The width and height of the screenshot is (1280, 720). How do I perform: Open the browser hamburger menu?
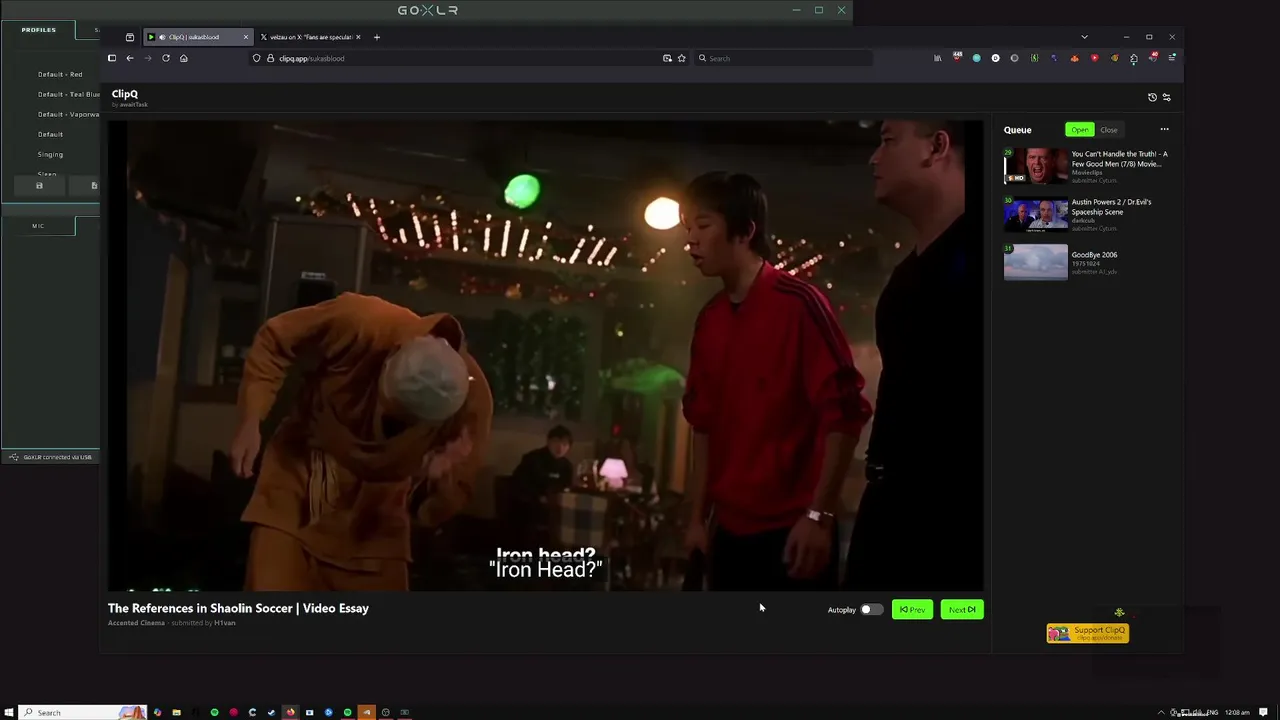[x=1172, y=58]
